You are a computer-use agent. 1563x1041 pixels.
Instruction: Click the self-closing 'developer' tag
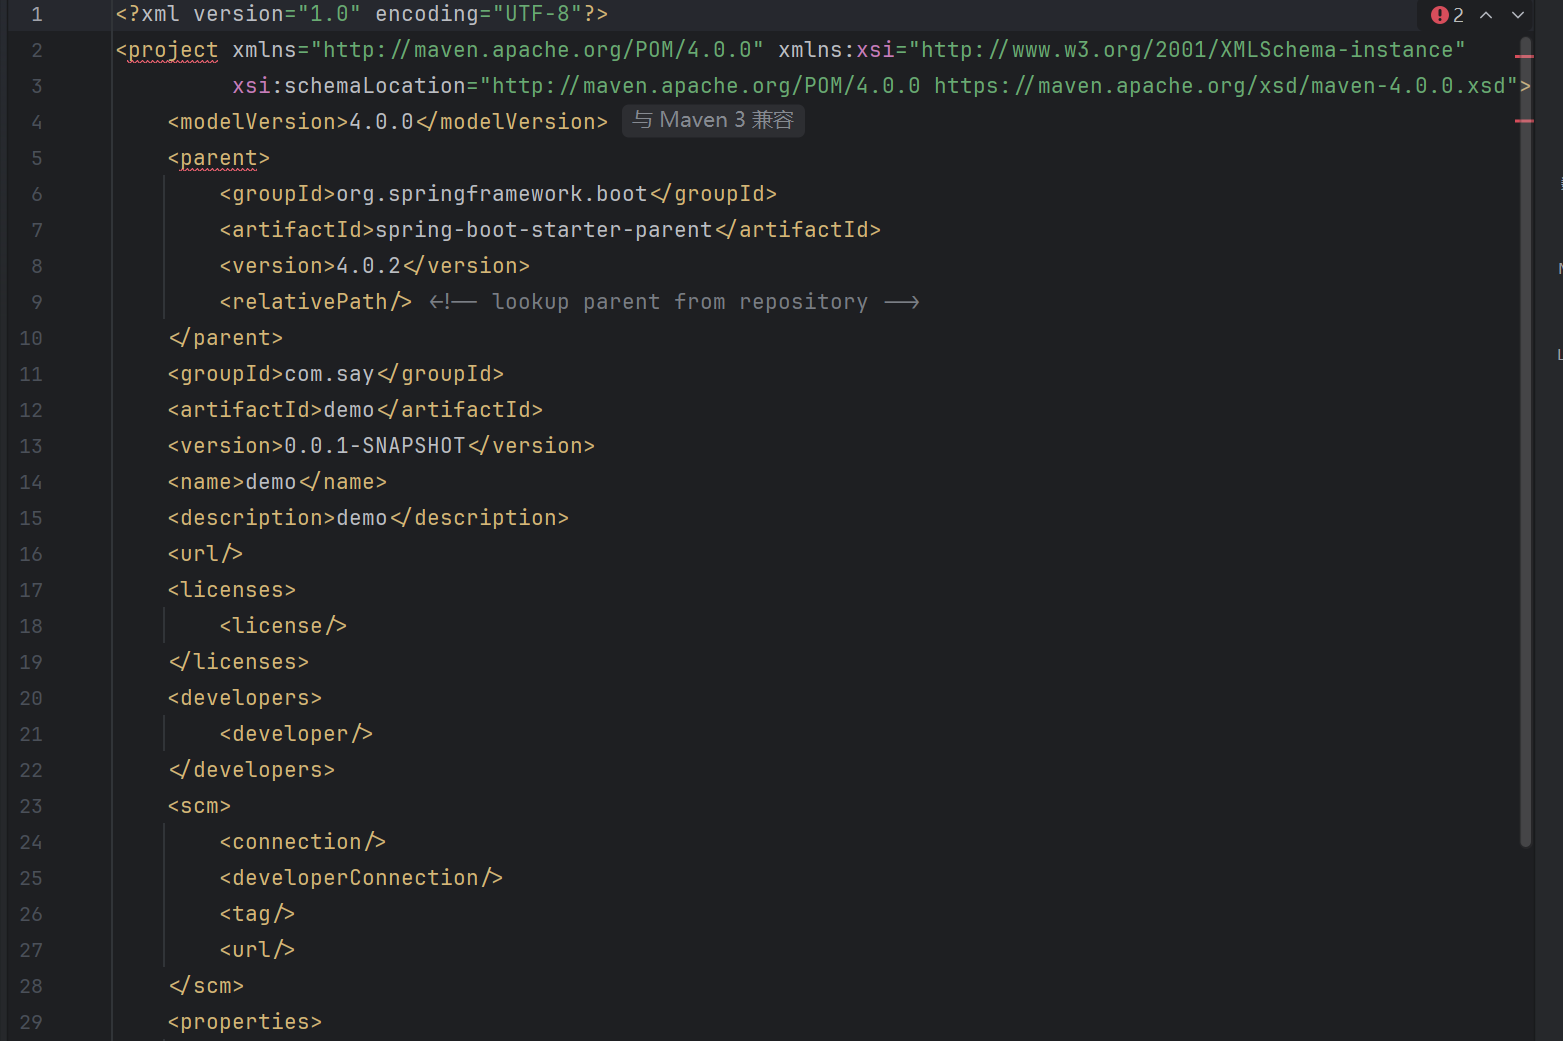click(x=297, y=734)
